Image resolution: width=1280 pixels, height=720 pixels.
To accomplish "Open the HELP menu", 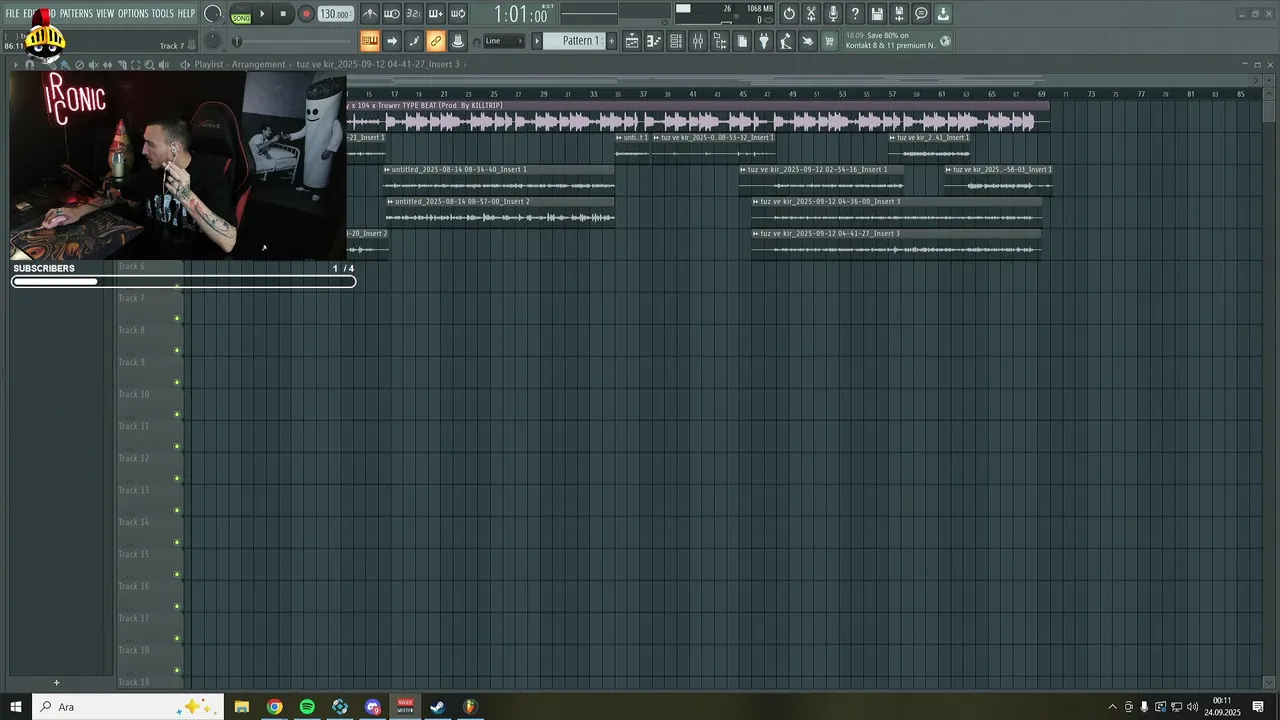I will pos(186,13).
